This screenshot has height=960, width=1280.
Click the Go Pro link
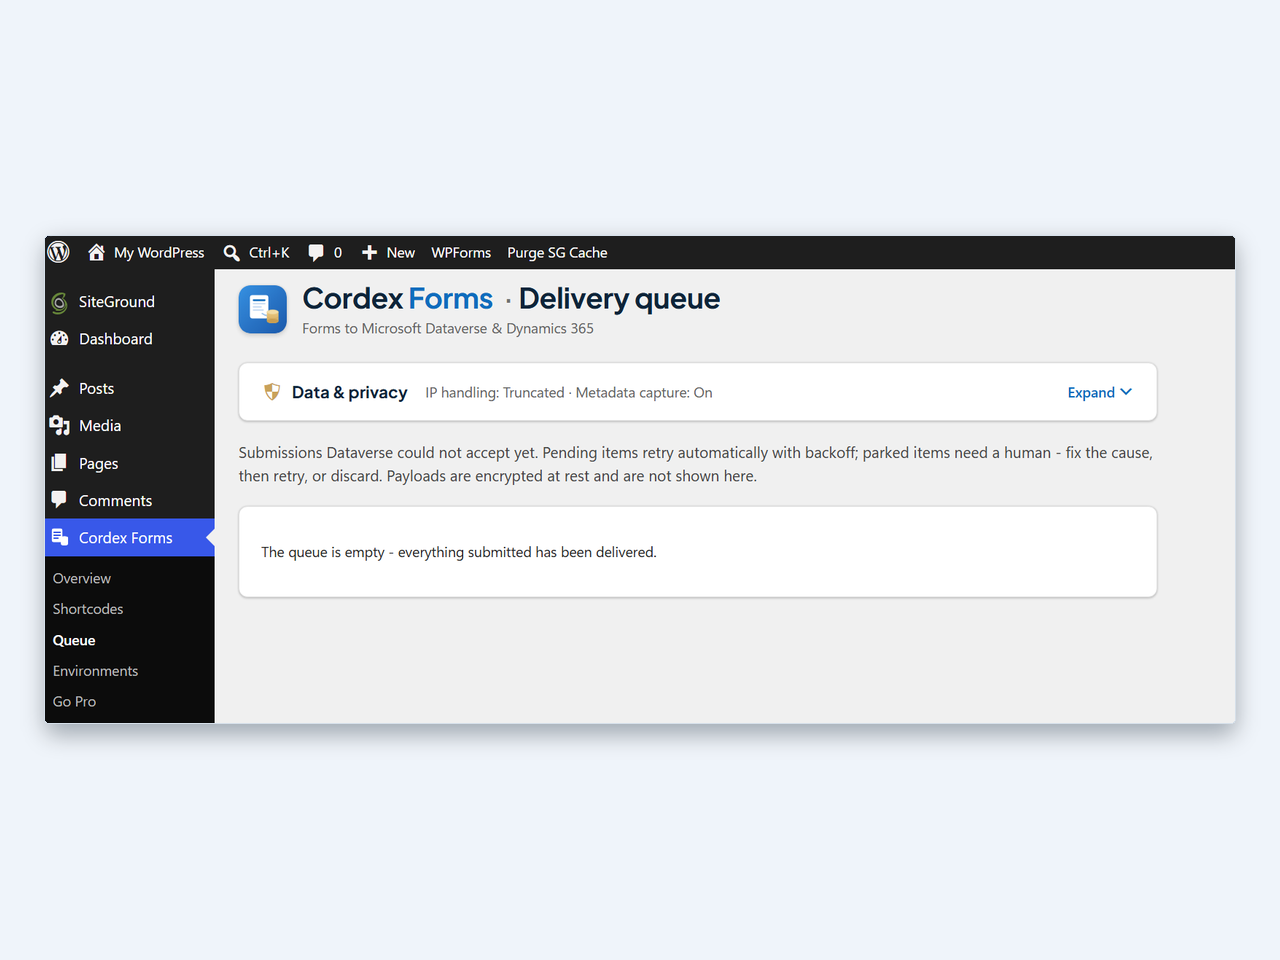(75, 701)
